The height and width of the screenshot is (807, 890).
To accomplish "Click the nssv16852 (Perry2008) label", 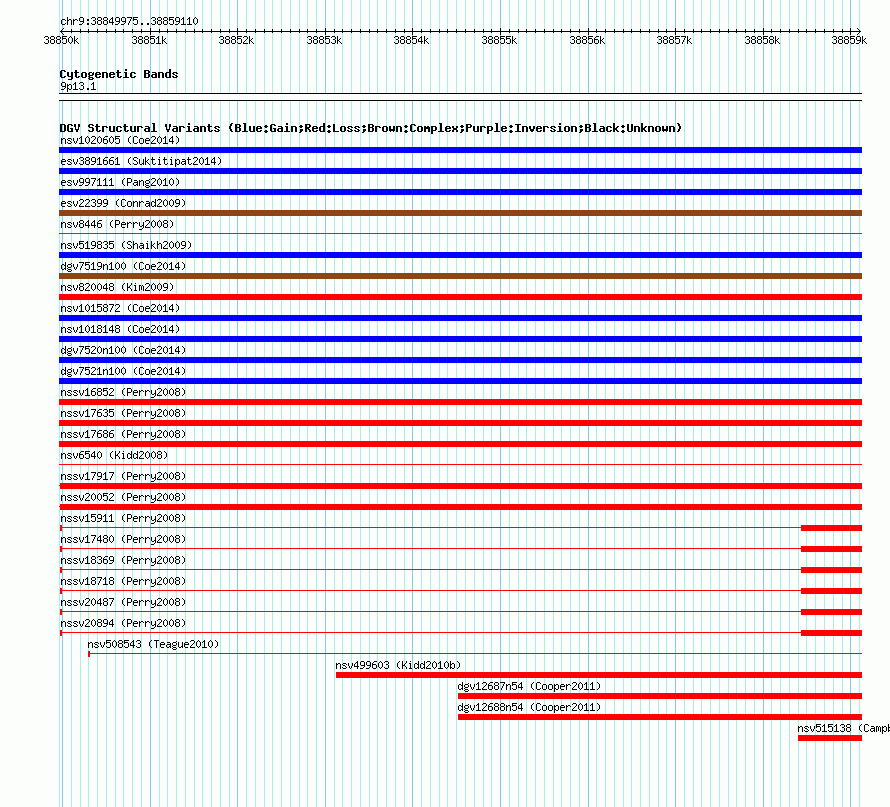I will click(123, 392).
